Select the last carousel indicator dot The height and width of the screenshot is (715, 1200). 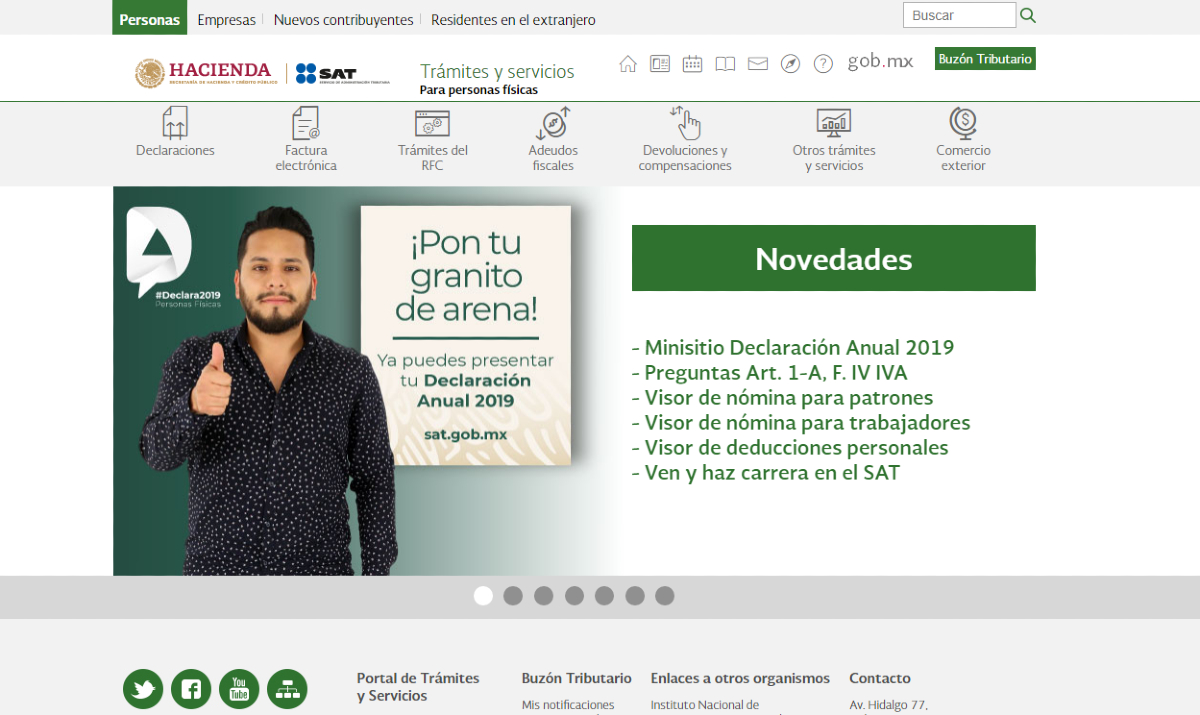tap(664, 595)
